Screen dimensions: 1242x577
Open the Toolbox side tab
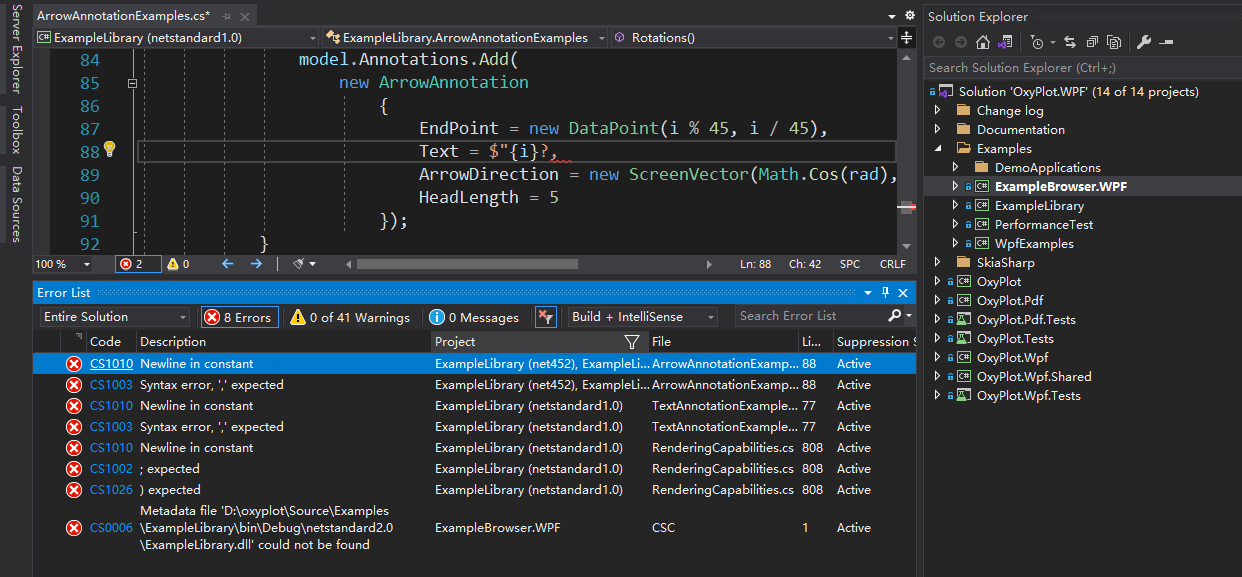point(16,129)
